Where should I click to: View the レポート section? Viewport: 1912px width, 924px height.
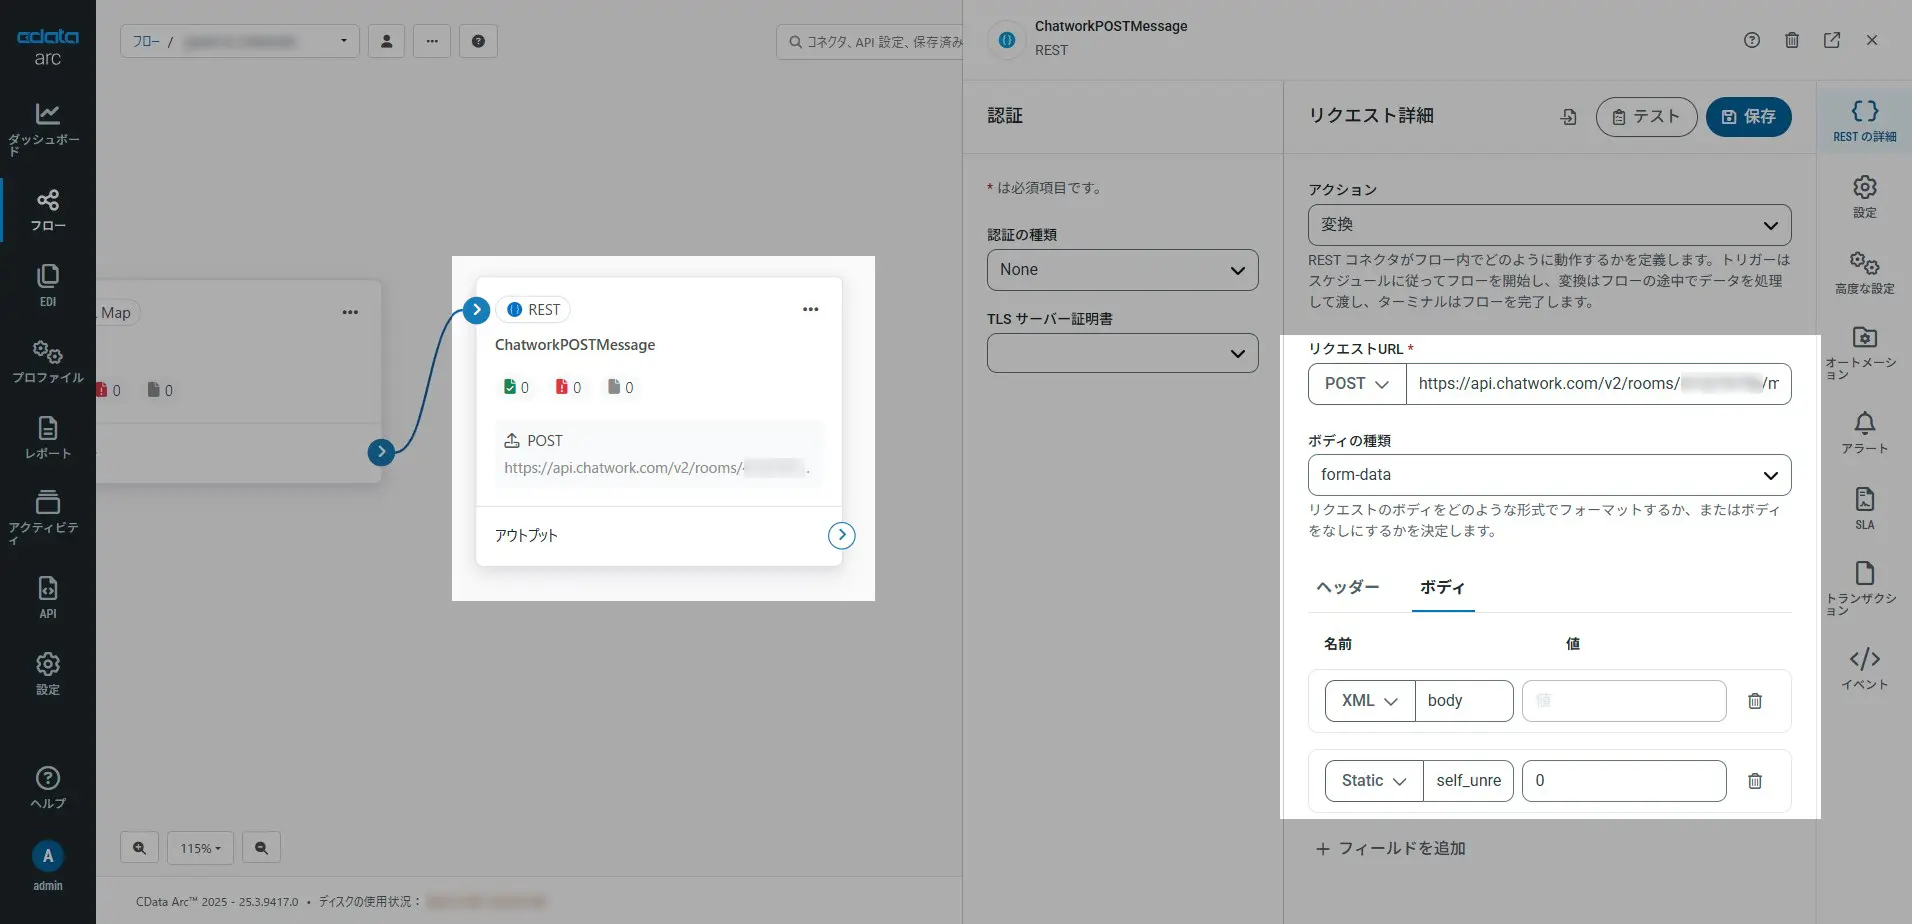[46, 437]
